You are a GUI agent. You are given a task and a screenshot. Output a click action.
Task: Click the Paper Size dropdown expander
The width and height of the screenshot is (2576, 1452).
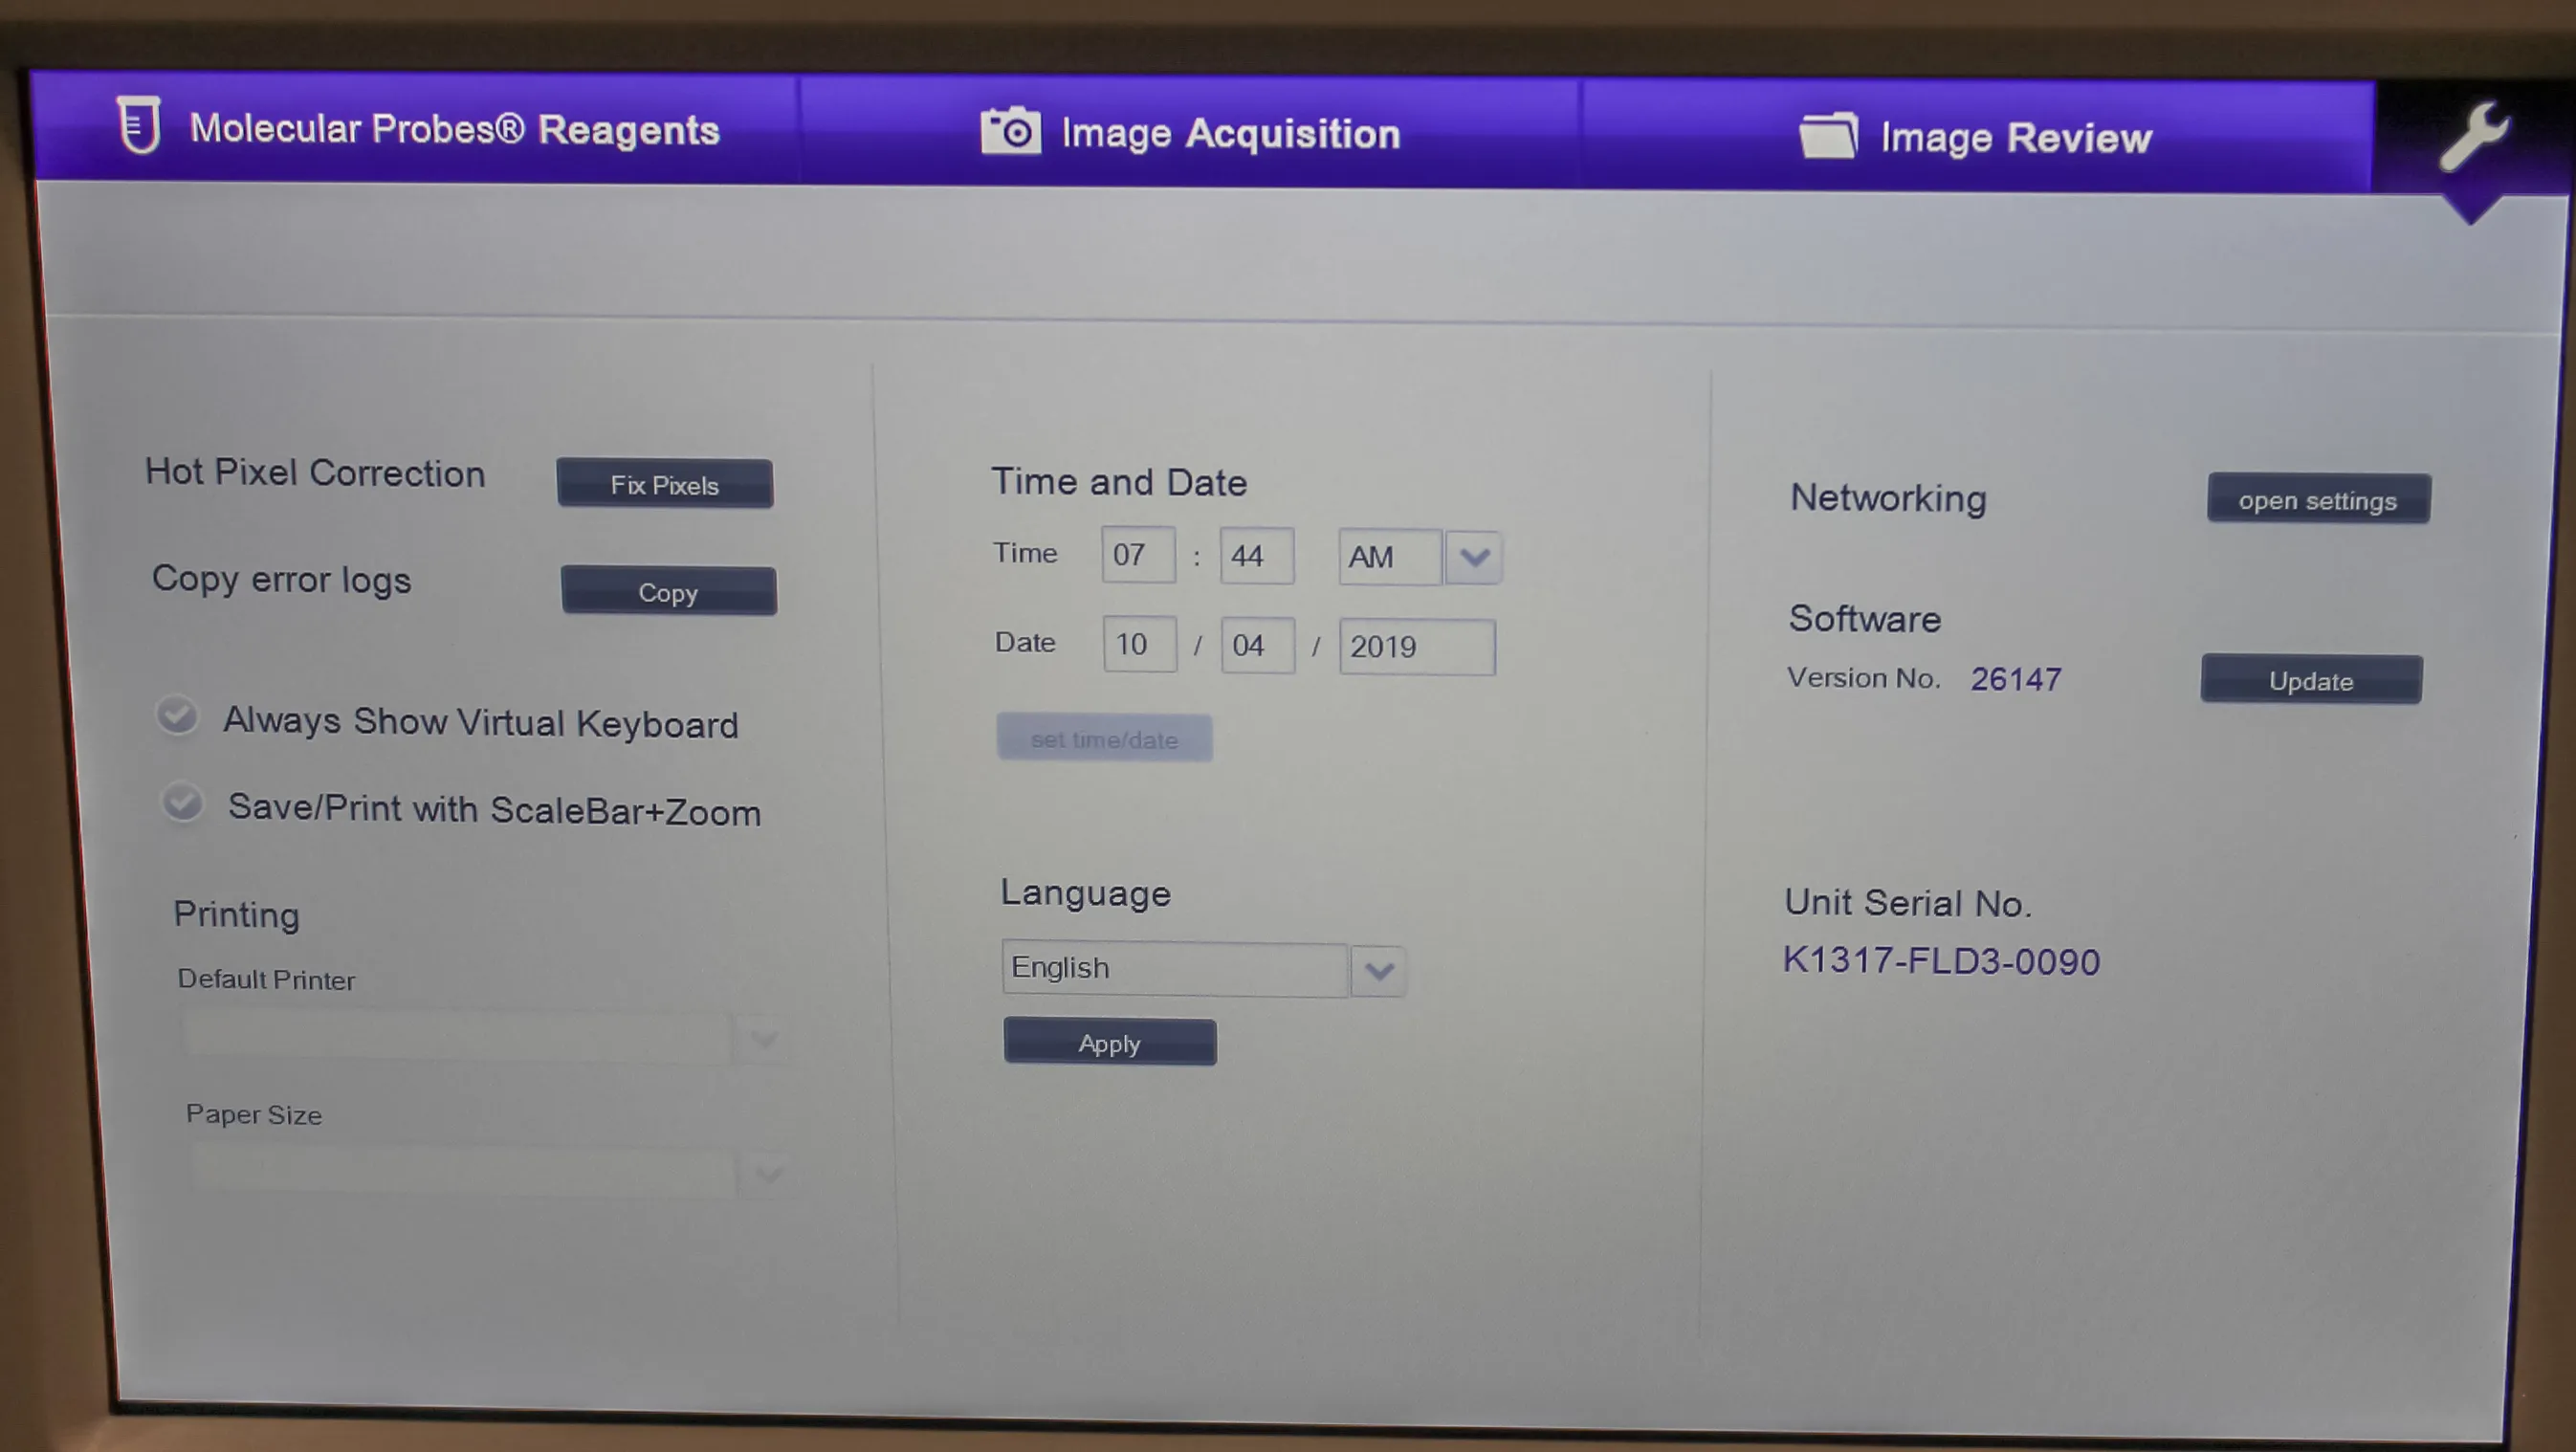764,1171
